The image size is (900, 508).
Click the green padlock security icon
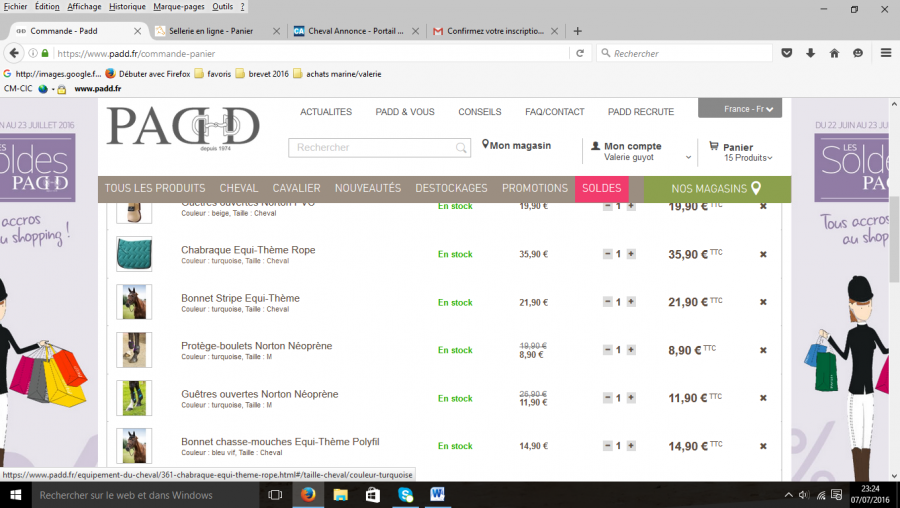click(45, 53)
